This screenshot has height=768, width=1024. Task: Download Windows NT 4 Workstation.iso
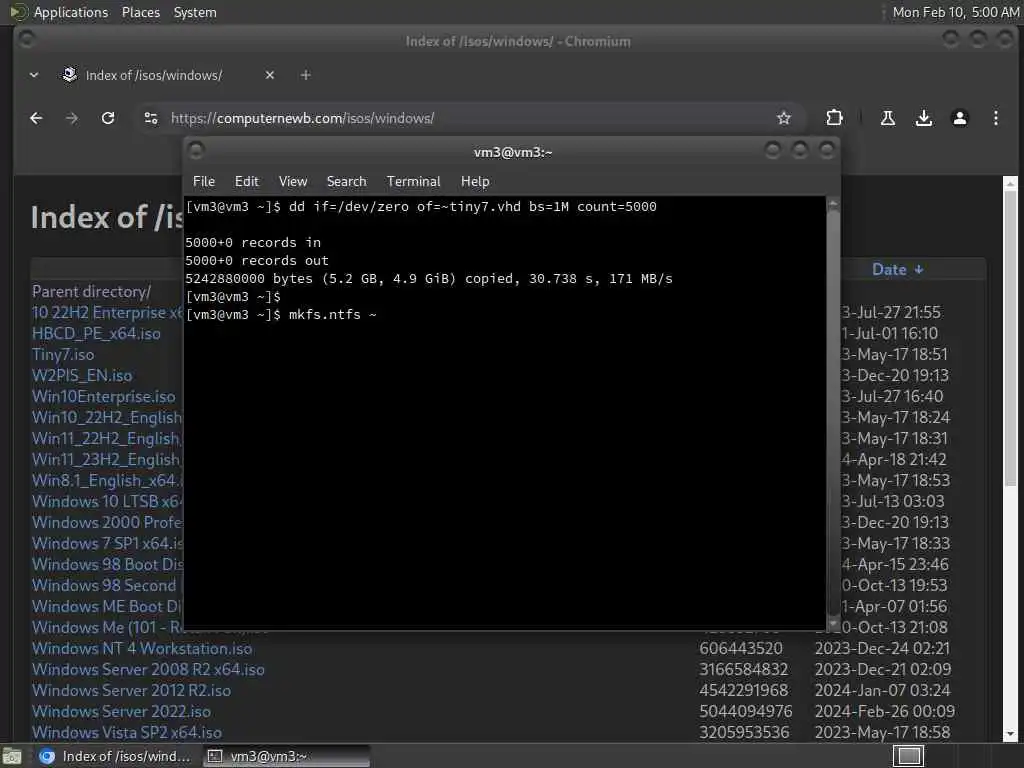pyautogui.click(x=142, y=648)
